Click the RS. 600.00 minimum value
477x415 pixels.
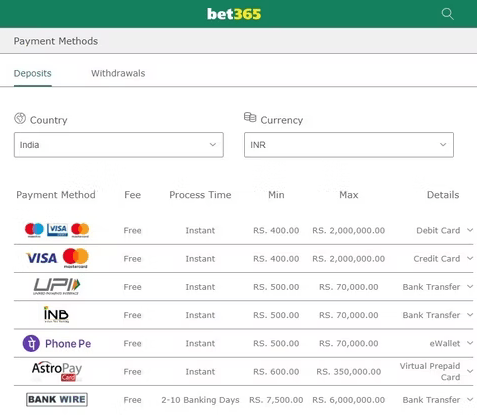pyautogui.click(x=276, y=372)
